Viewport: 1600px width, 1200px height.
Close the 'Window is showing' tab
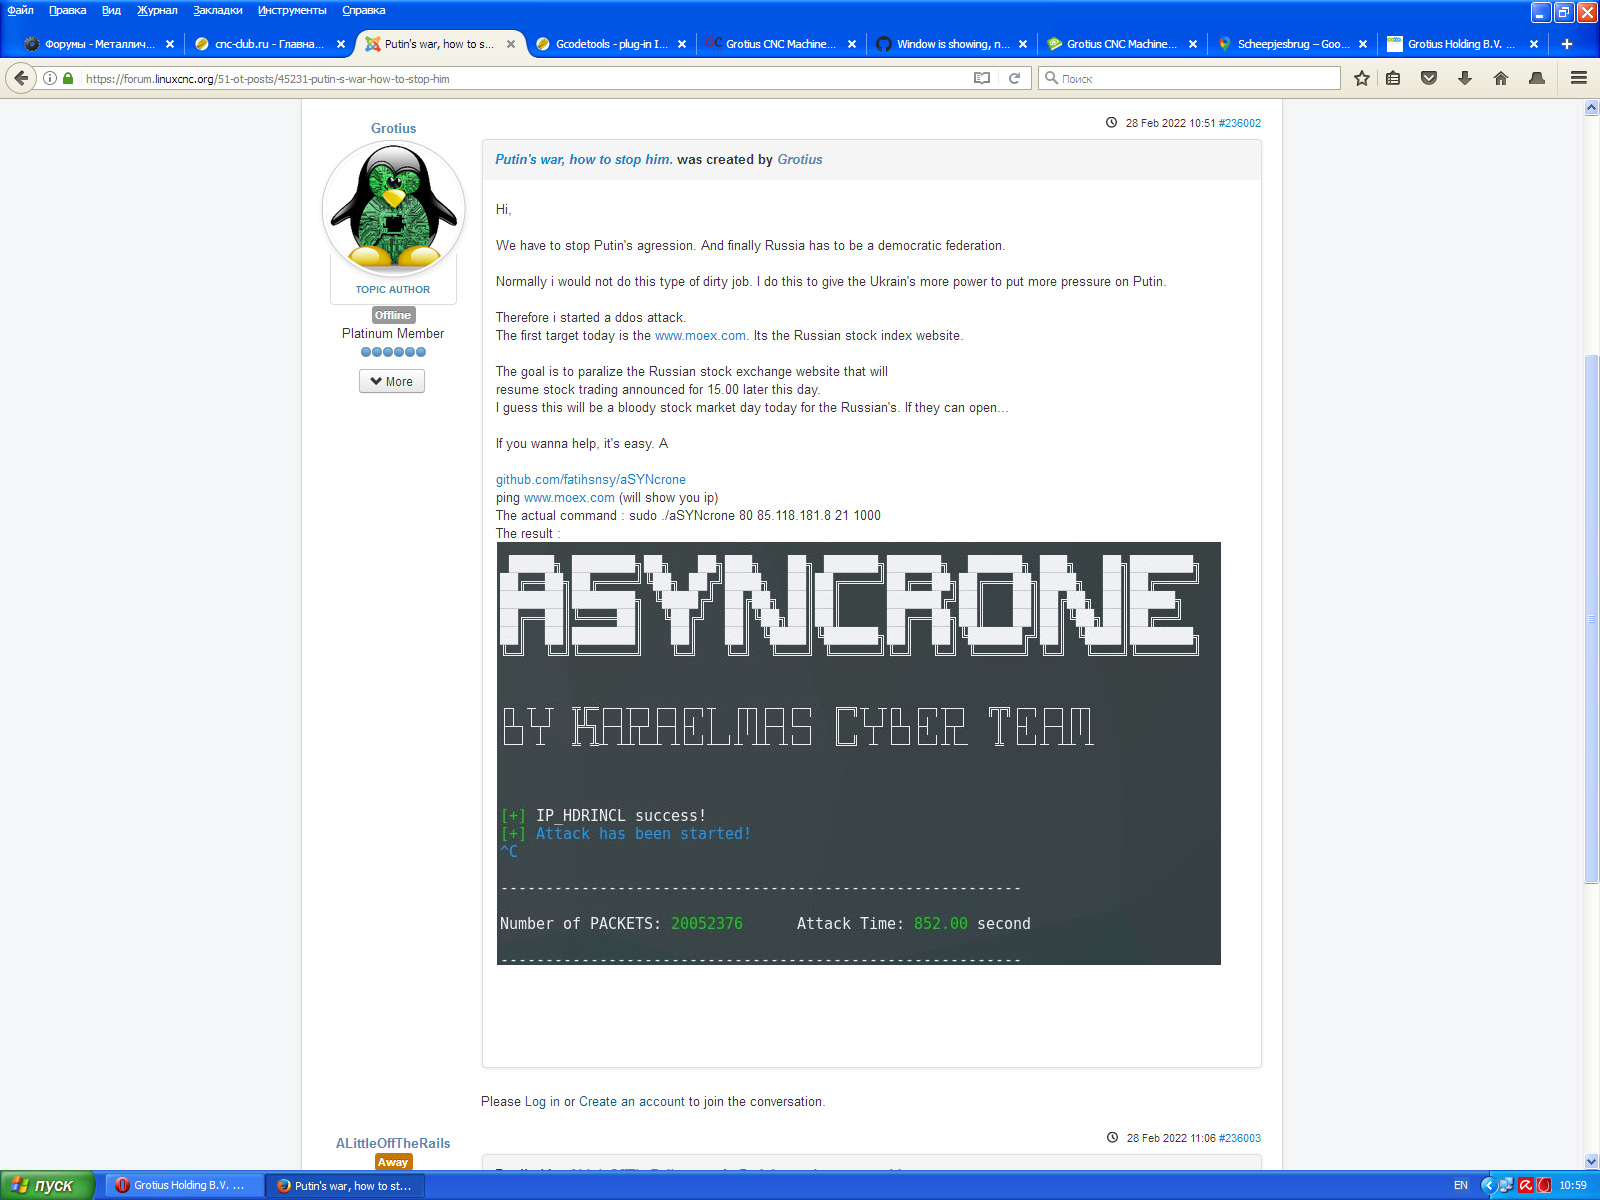1023,44
